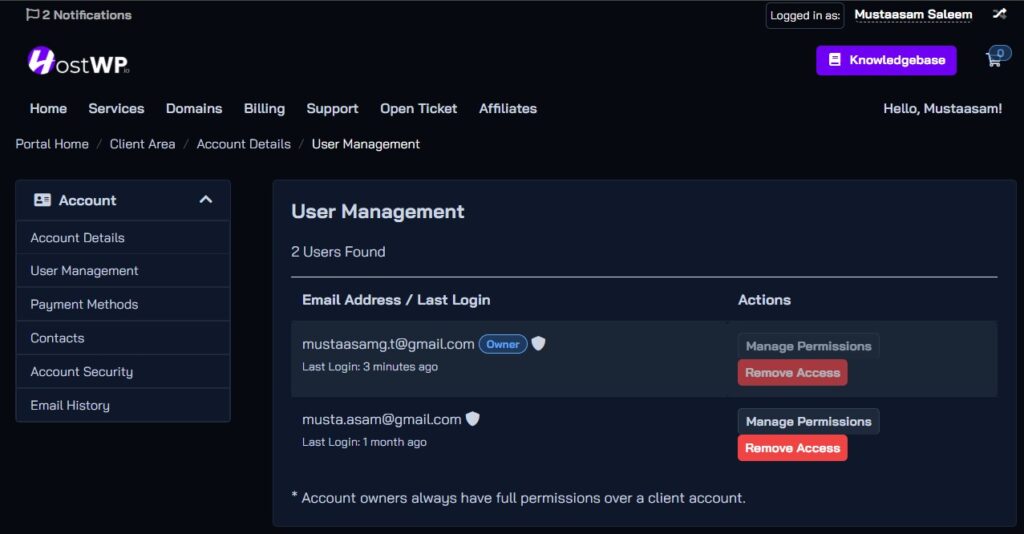Screen dimensions: 1024x534
Task: Open the Affiliates menu item
Action: point(508,108)
